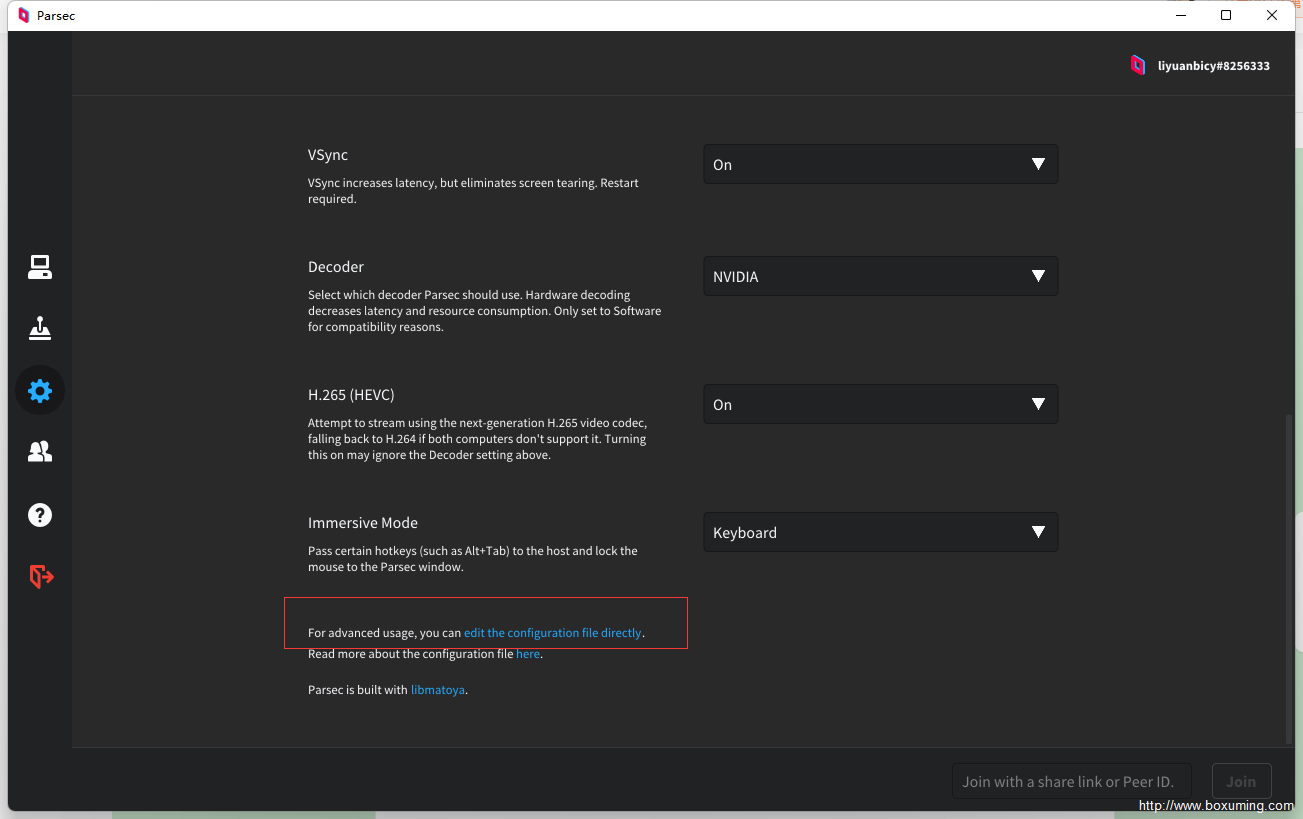1303x819 pixels.
Task: Open the Arcade joystick icon
Action: 40,328
